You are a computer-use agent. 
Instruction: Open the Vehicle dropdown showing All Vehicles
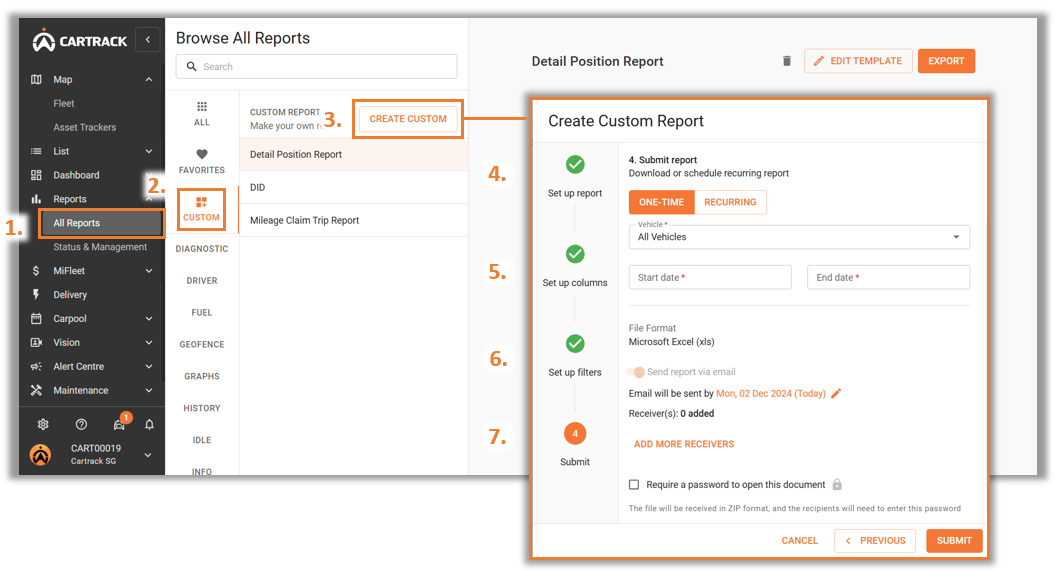(x=799, y=237)
